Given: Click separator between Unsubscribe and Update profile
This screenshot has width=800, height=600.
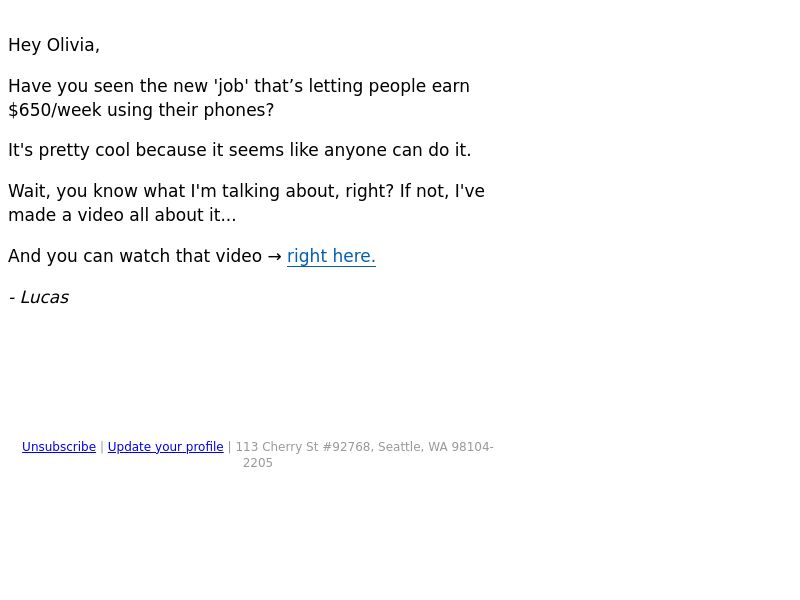Looking at the screenshot, I should pos(102,447).
